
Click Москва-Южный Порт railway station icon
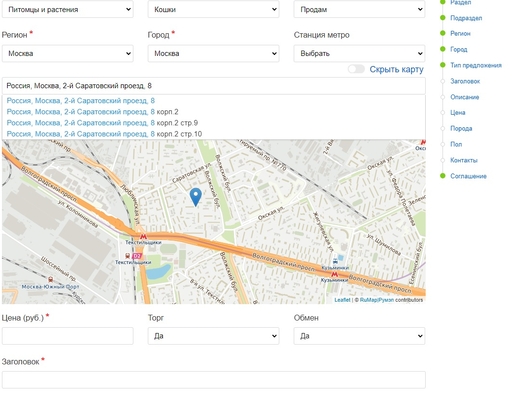[x=51, y=279]
